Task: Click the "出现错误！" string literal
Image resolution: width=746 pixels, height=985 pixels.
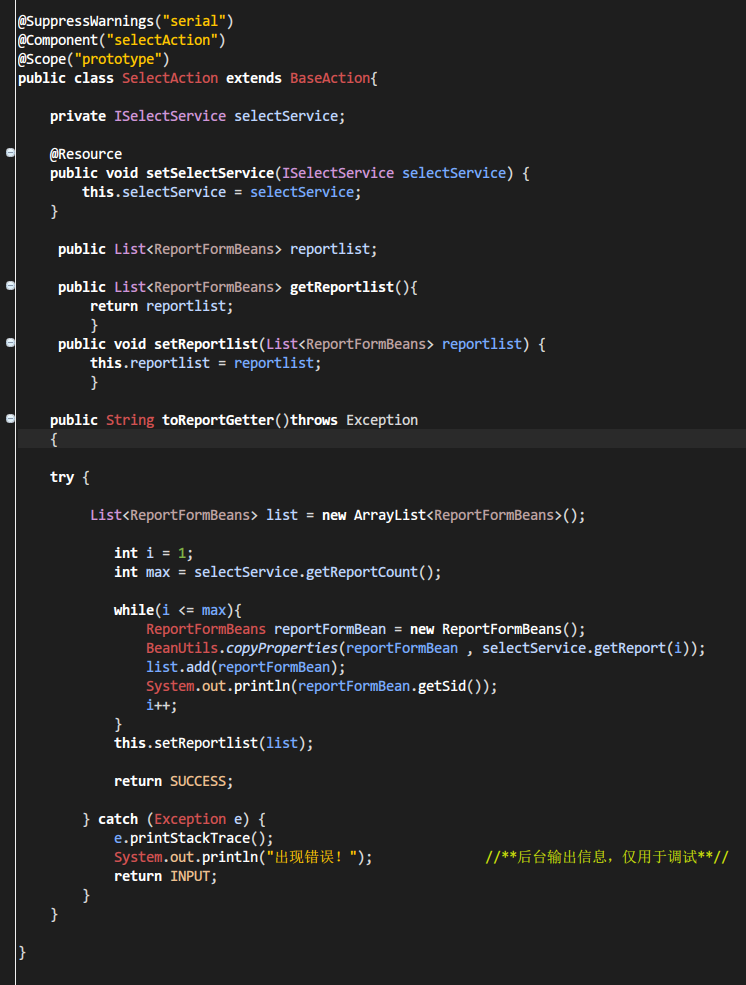Action: click(312, 857)
